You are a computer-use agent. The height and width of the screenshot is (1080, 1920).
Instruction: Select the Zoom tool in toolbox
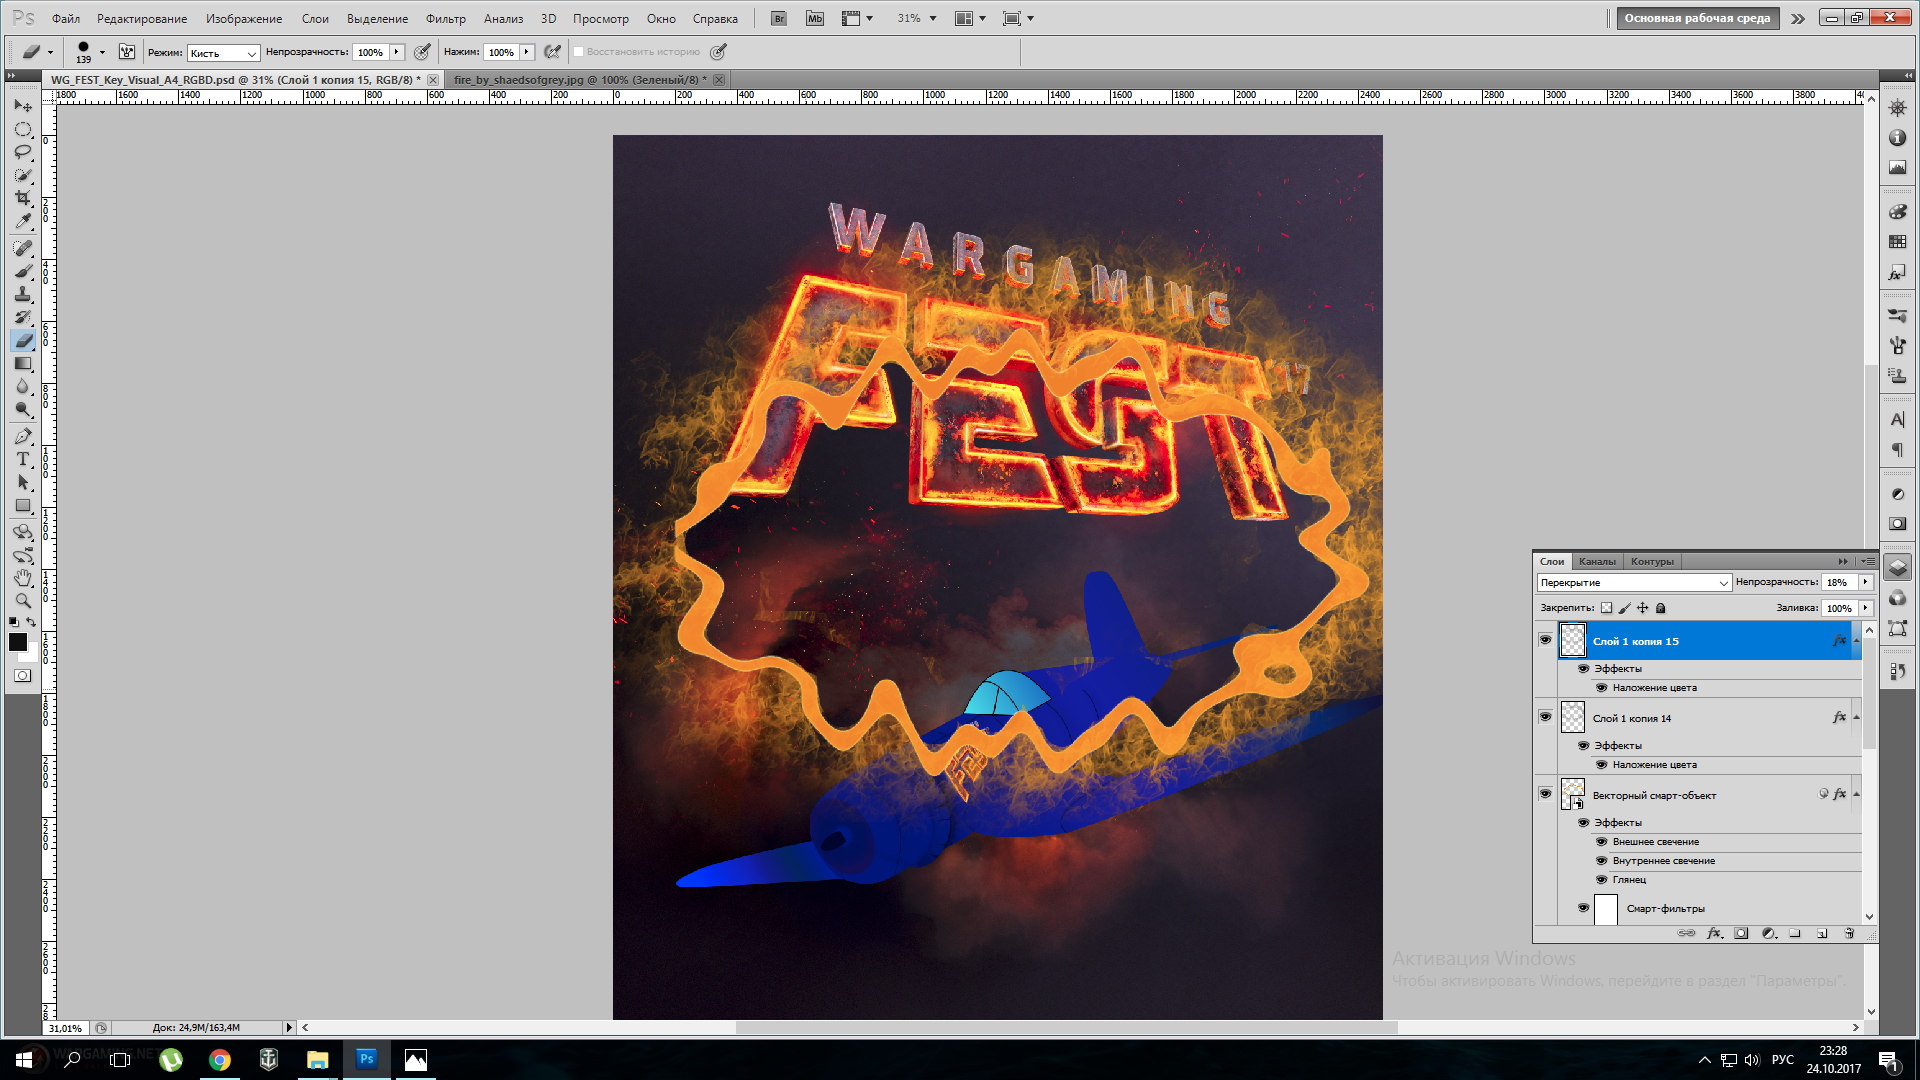click(23, 601)
